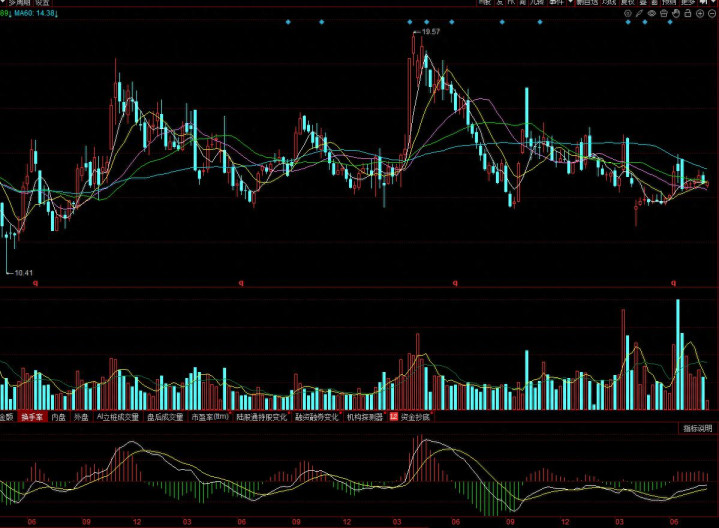Select the 换手率 indicator tab
The height and width of the screenshot is (528, 719).
(32, 417)
